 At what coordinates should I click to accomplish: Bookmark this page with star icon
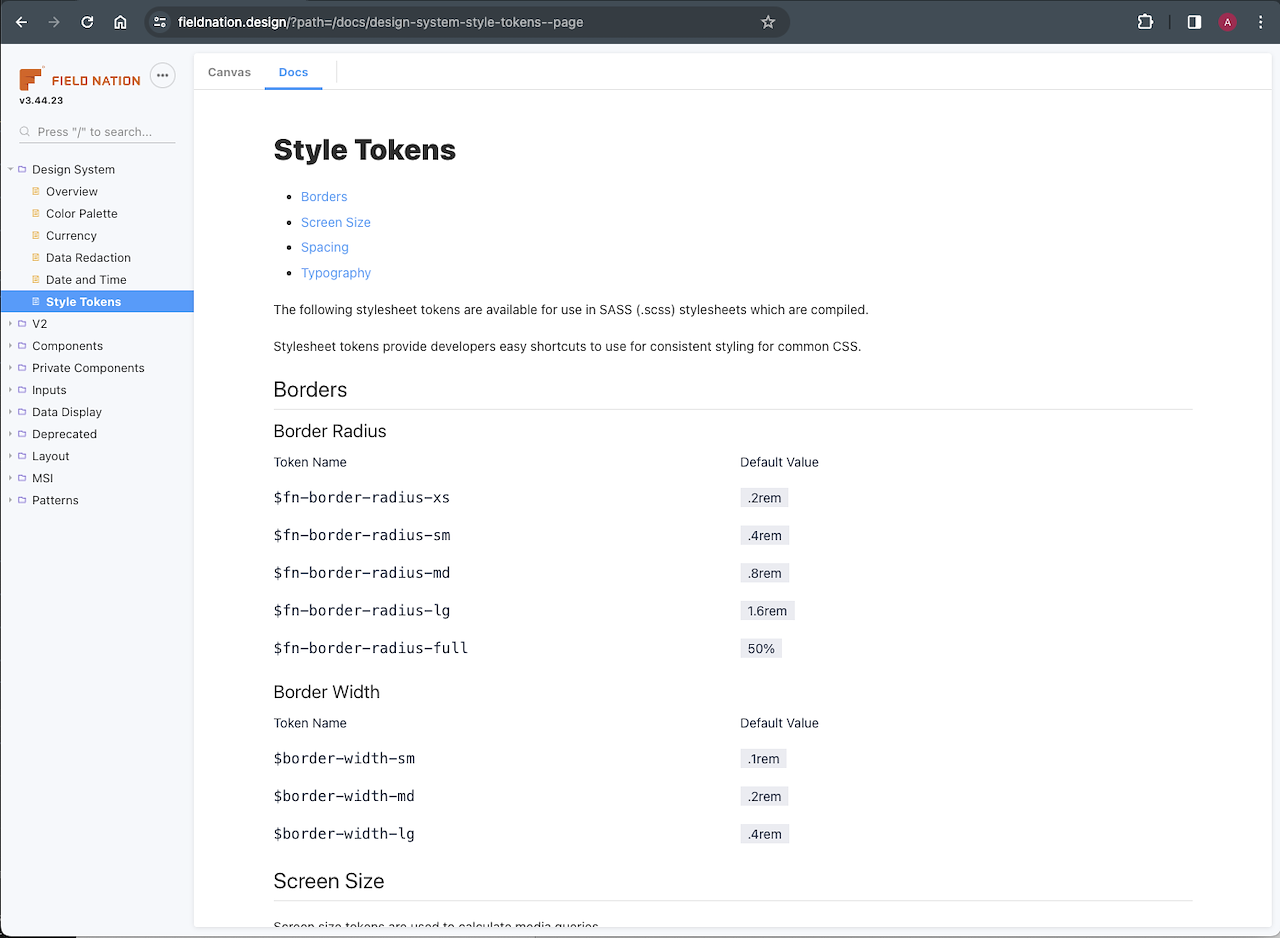pos(768,22)
